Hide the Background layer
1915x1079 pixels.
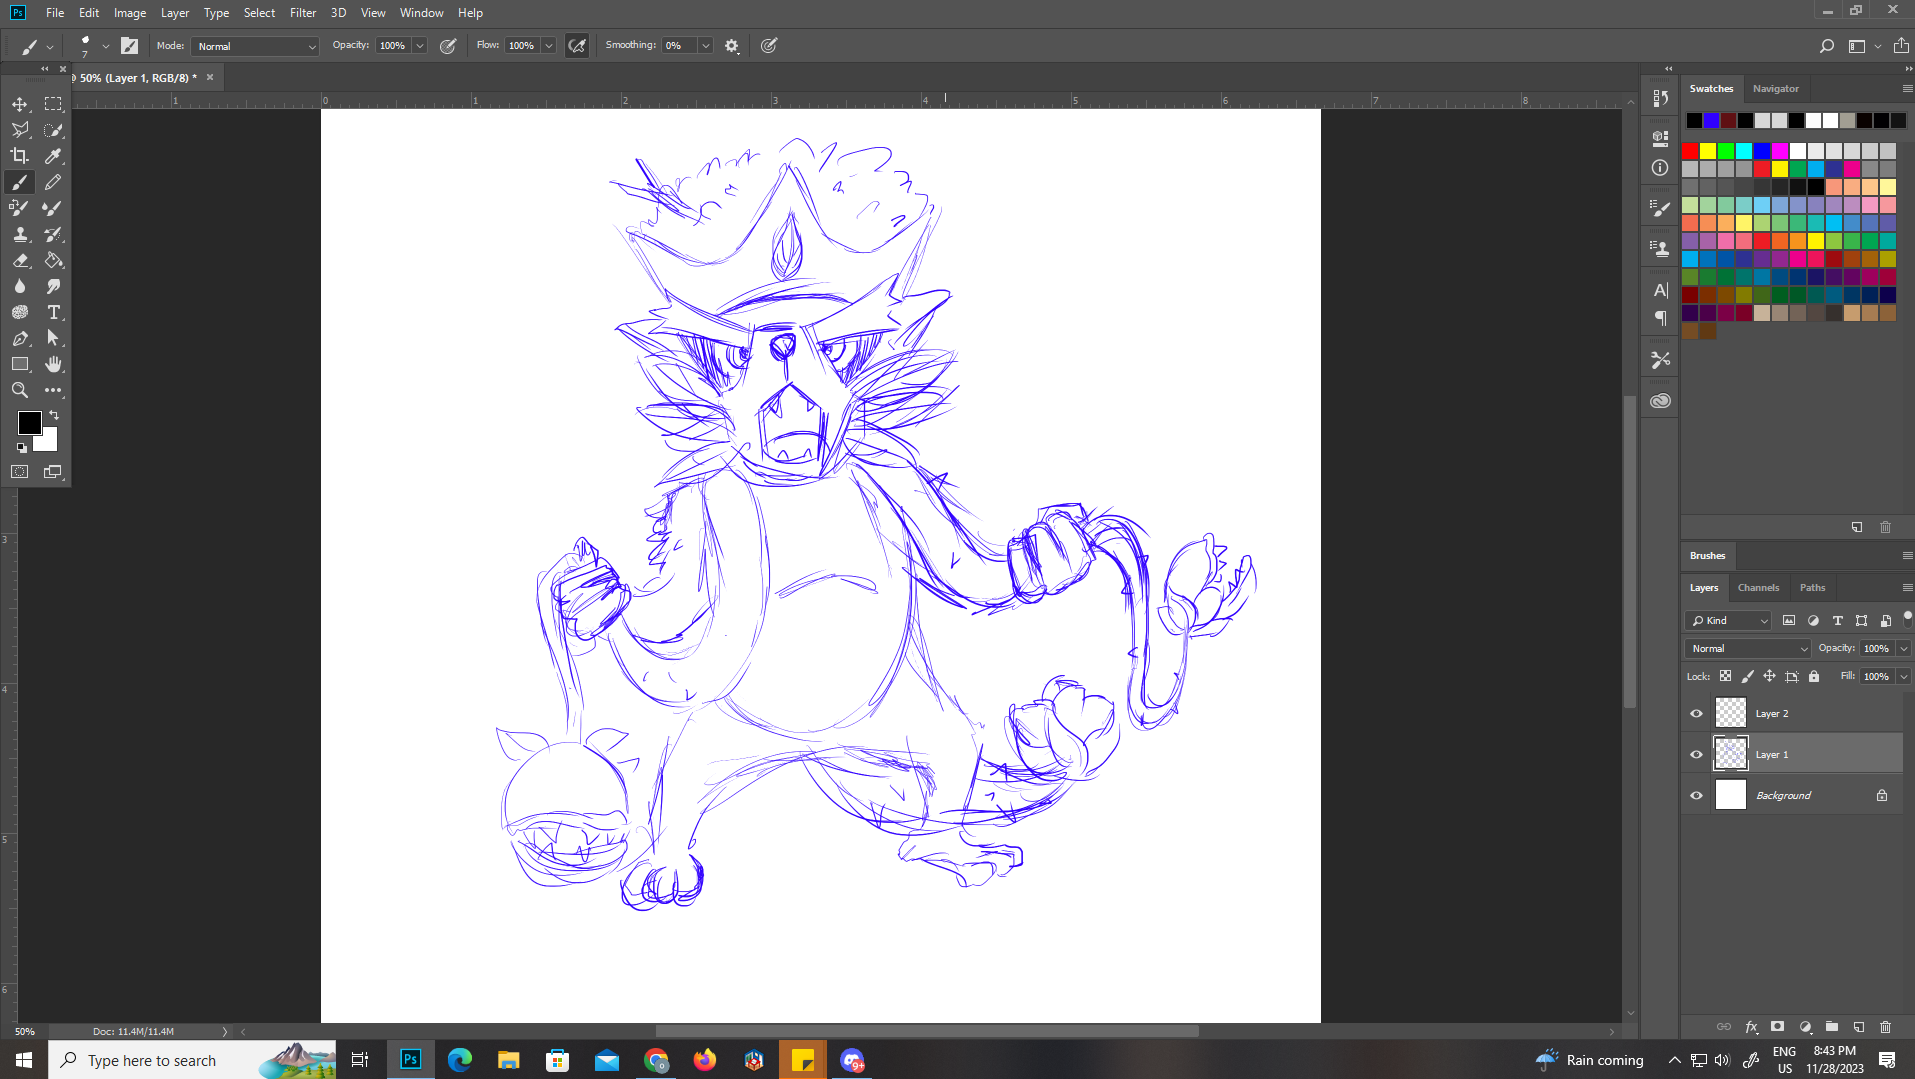(1696, 796)
